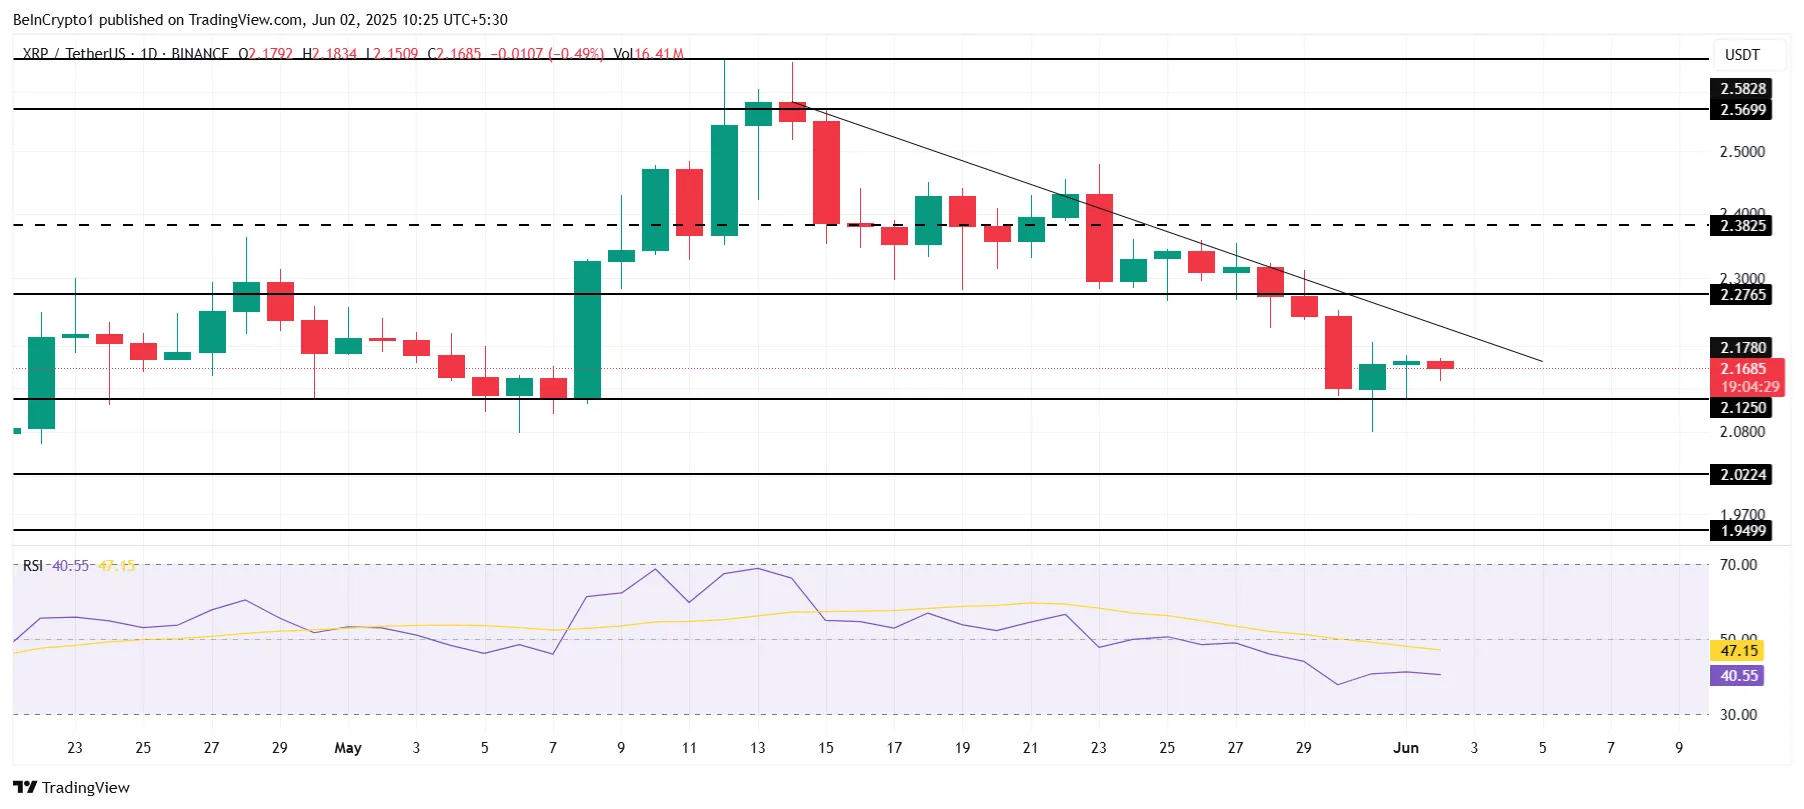Click the large green candle near May 8
This screenshot has width=1804, height=809.
[x=587, y=330]
